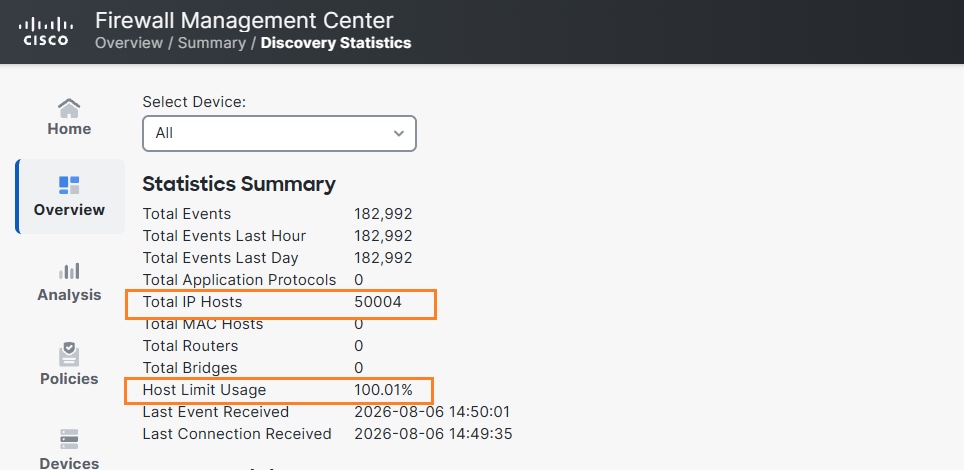Click the Home menu label

pyautogui.click(x=69, y=129)
